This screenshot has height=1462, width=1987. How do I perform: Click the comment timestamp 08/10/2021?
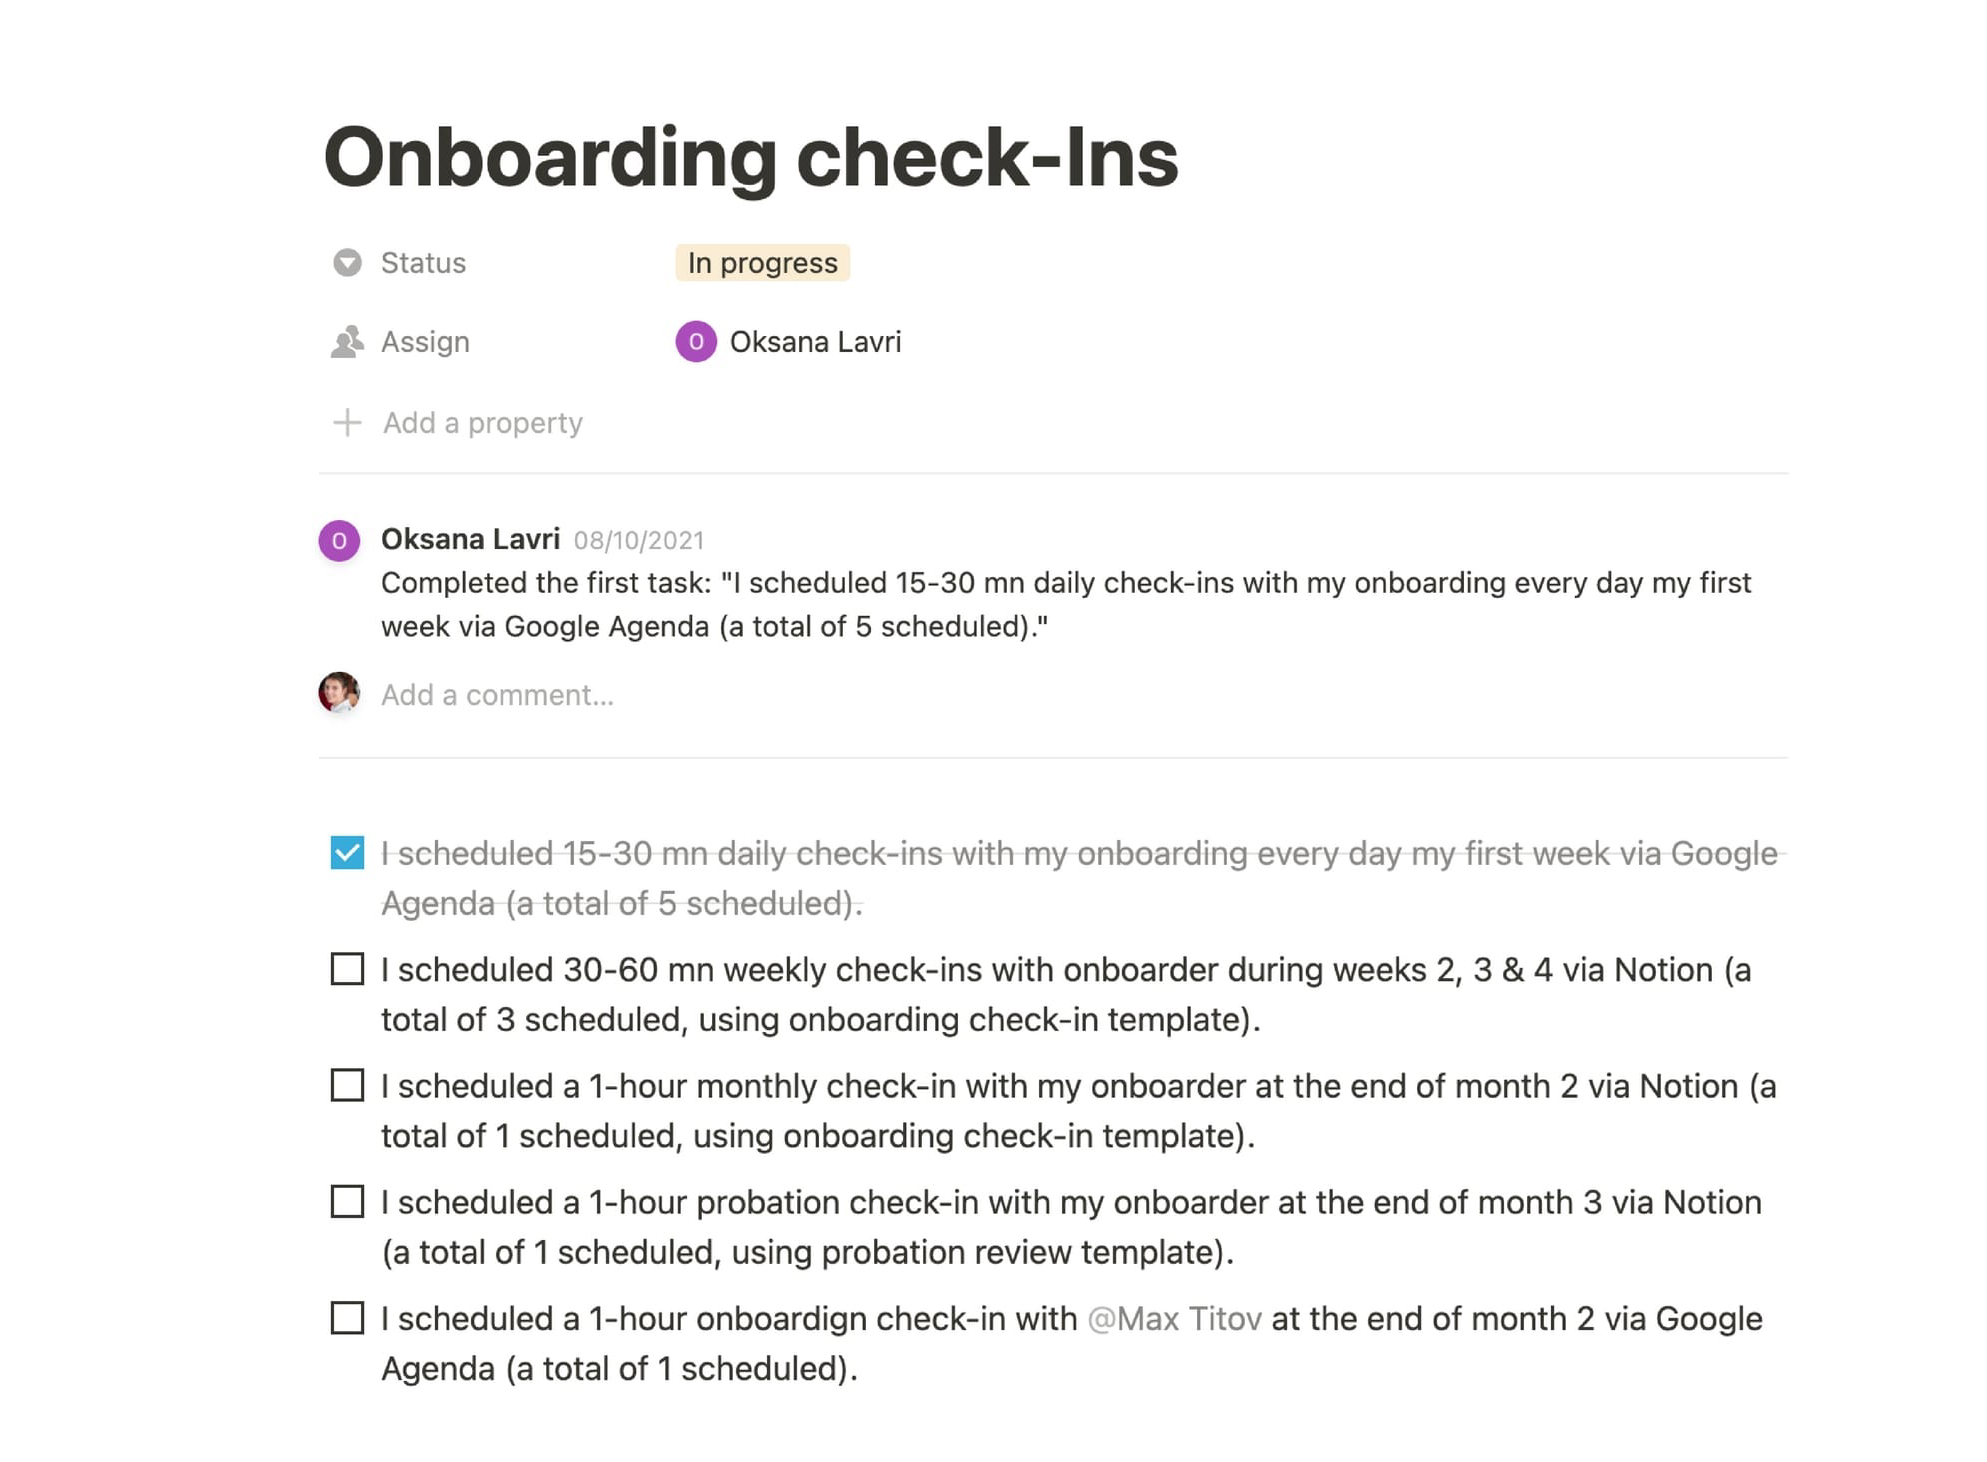click(x=640, y=539)
